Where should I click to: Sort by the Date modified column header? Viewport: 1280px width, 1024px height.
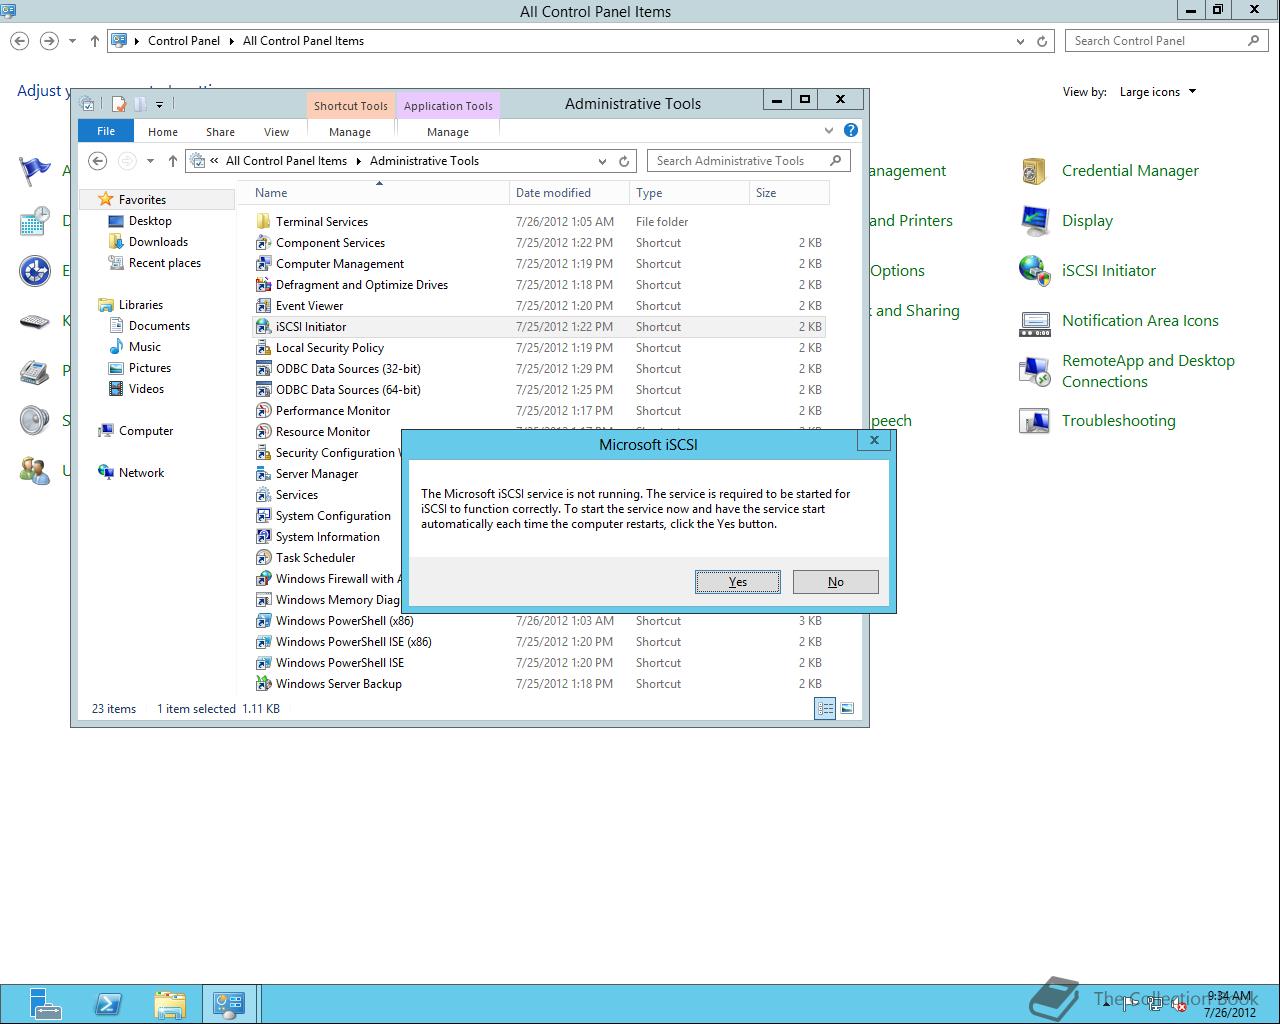click(569, 193)
